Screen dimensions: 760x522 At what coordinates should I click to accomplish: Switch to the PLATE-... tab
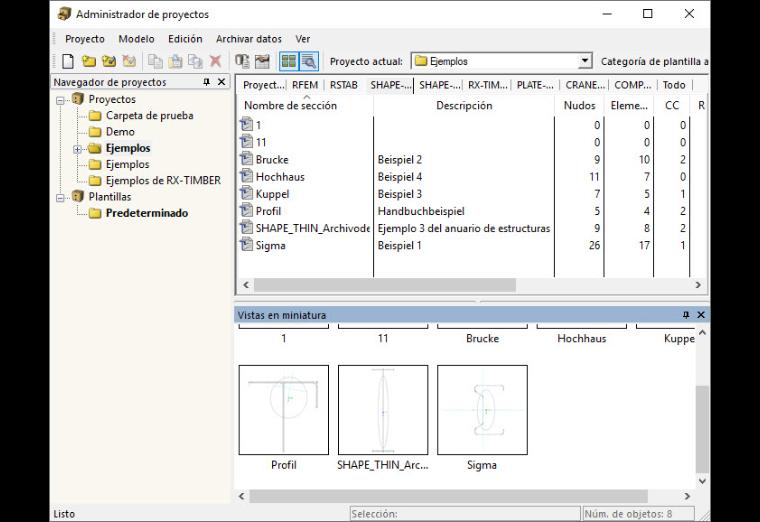click(535, 85)
